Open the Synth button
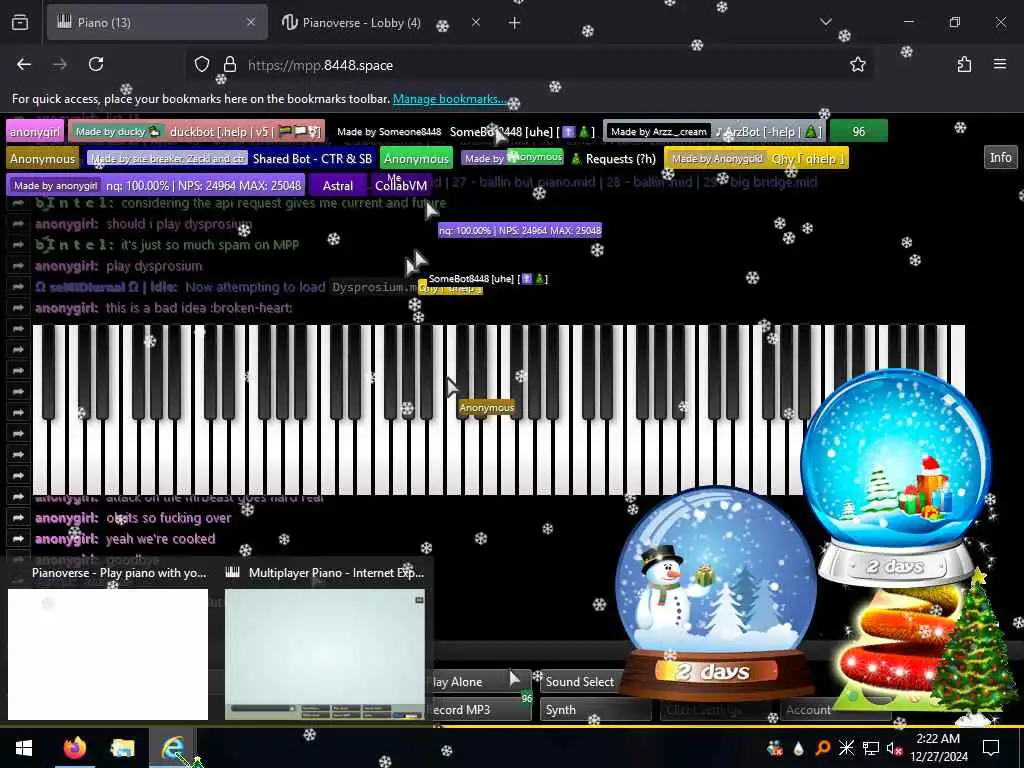Viewport: 1024px width, 768px height. click(595, 710)
